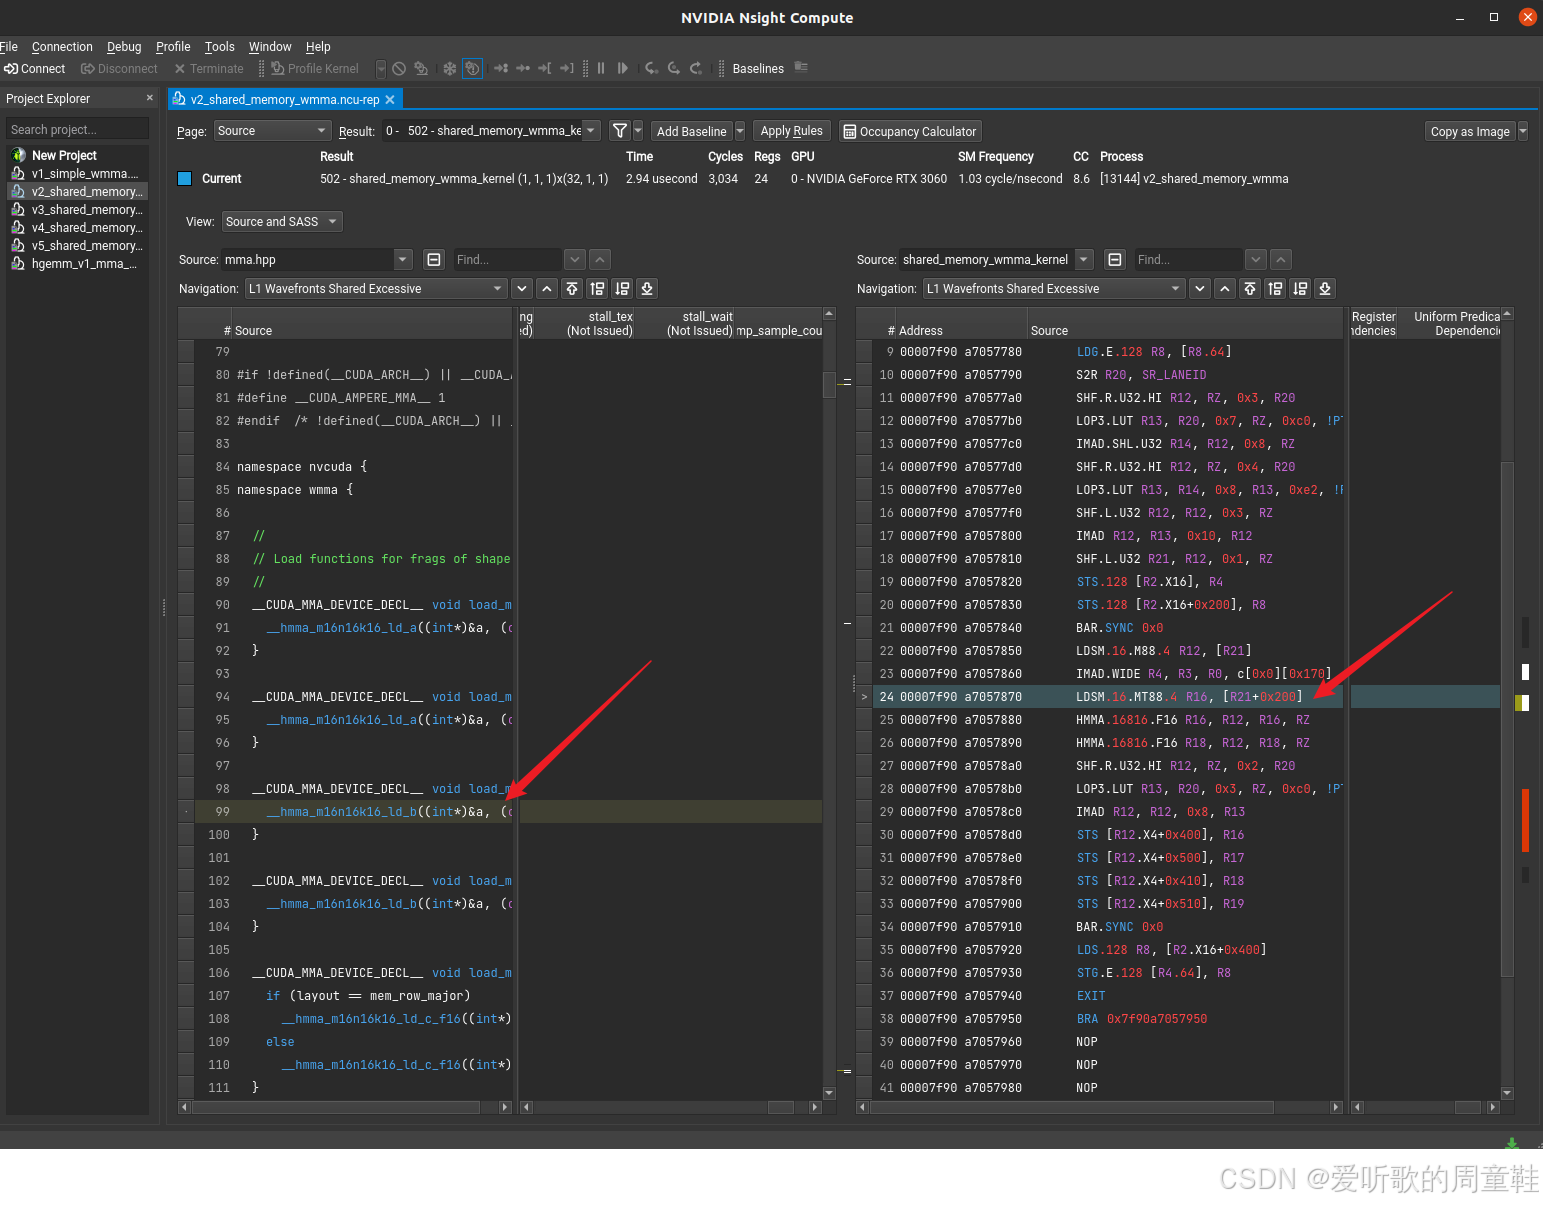Select hgemm_v1_mma report in Project Explorer
This screenshot has width=1543, height=1205.
click(76, 264)
